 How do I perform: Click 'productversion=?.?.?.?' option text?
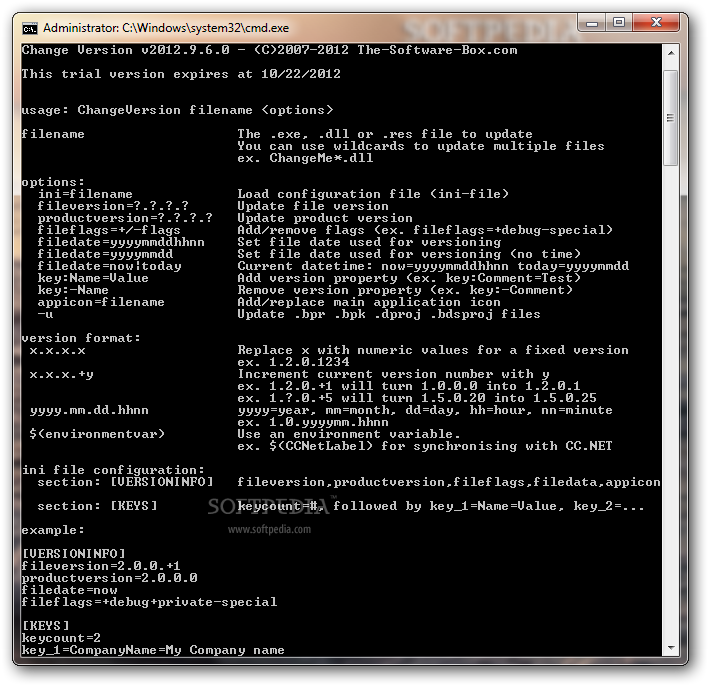[125, 218]
